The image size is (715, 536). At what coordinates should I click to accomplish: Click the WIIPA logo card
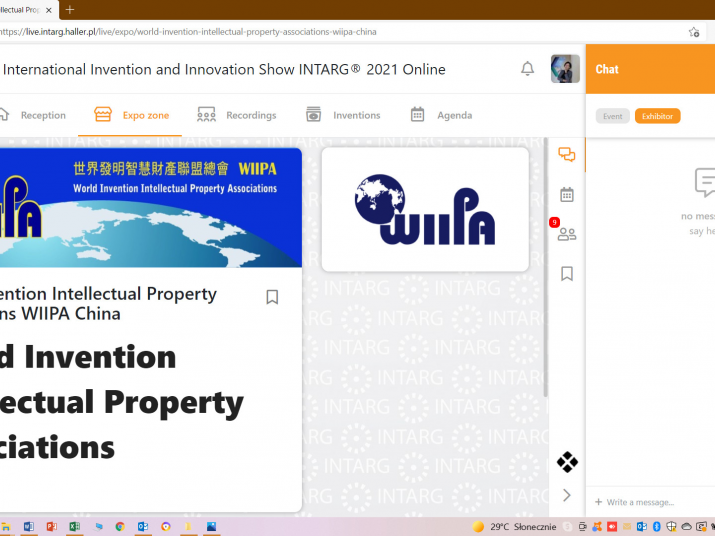[x=425, y=210]
